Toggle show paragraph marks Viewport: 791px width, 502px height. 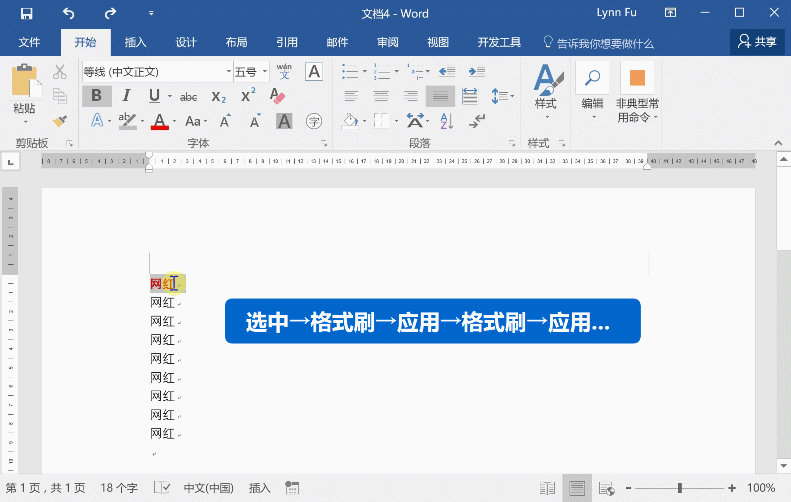coord(476,121)
